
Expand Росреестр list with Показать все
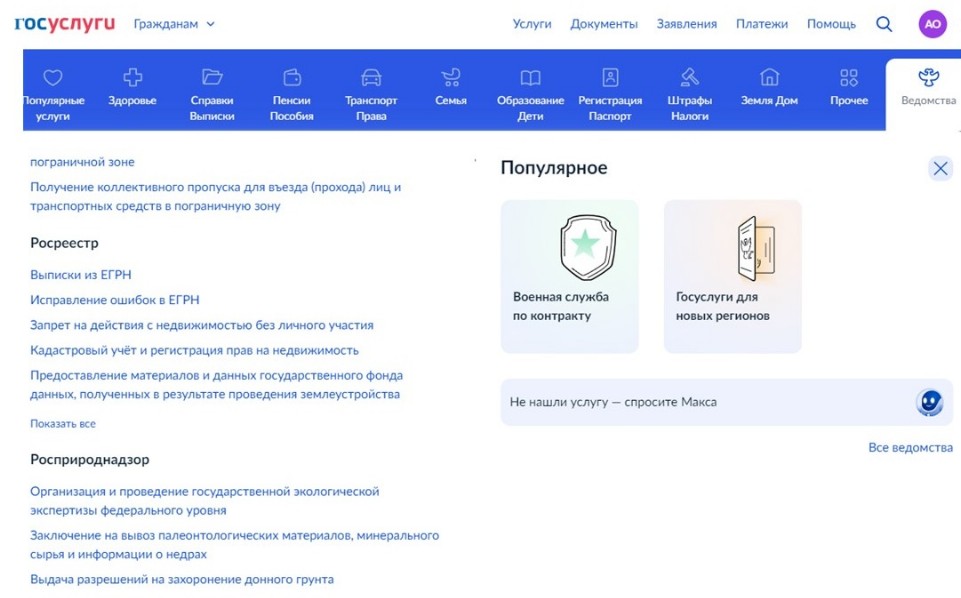(x=63, y=424)
